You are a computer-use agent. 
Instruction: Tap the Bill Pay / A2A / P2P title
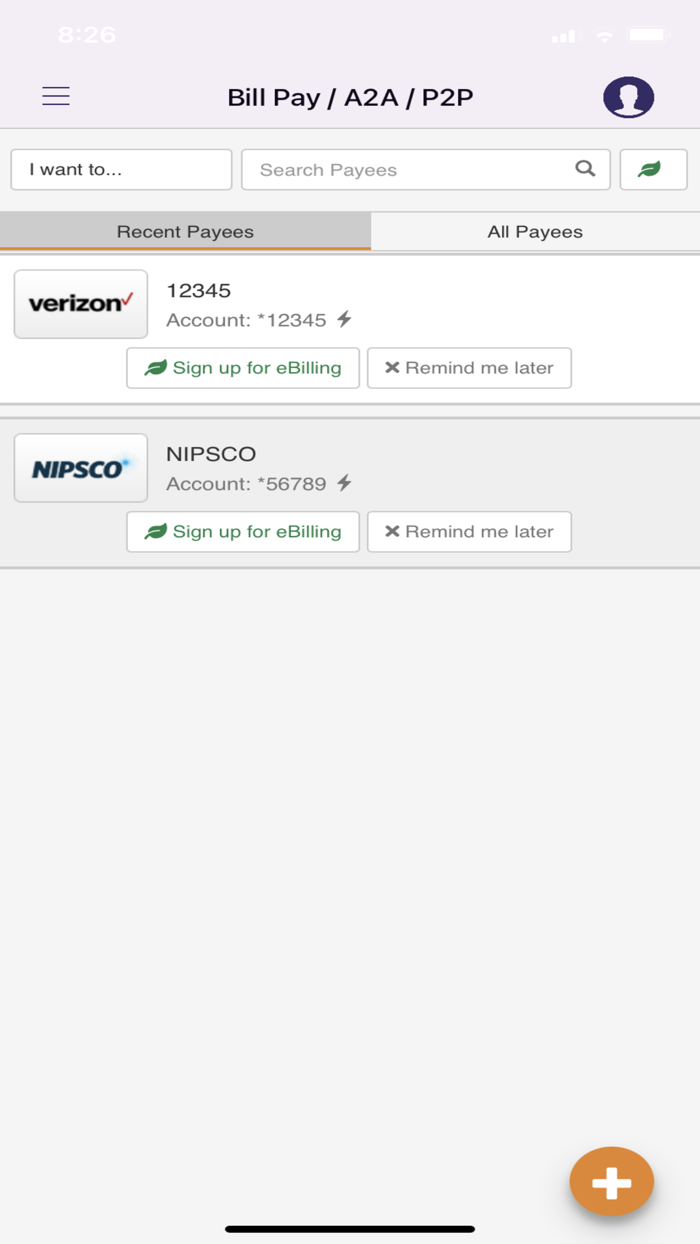pos(350,97)
